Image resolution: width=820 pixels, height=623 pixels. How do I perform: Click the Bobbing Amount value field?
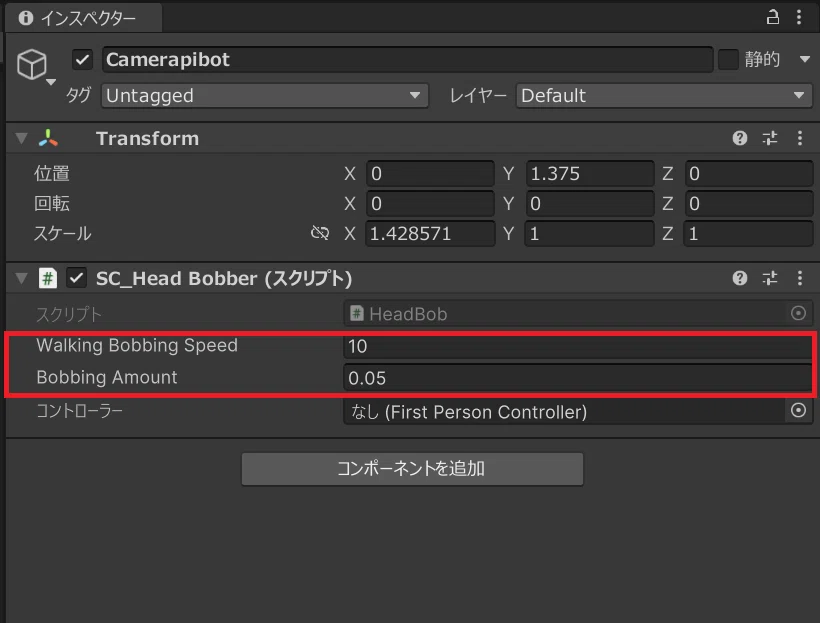(x=577, y=378)
